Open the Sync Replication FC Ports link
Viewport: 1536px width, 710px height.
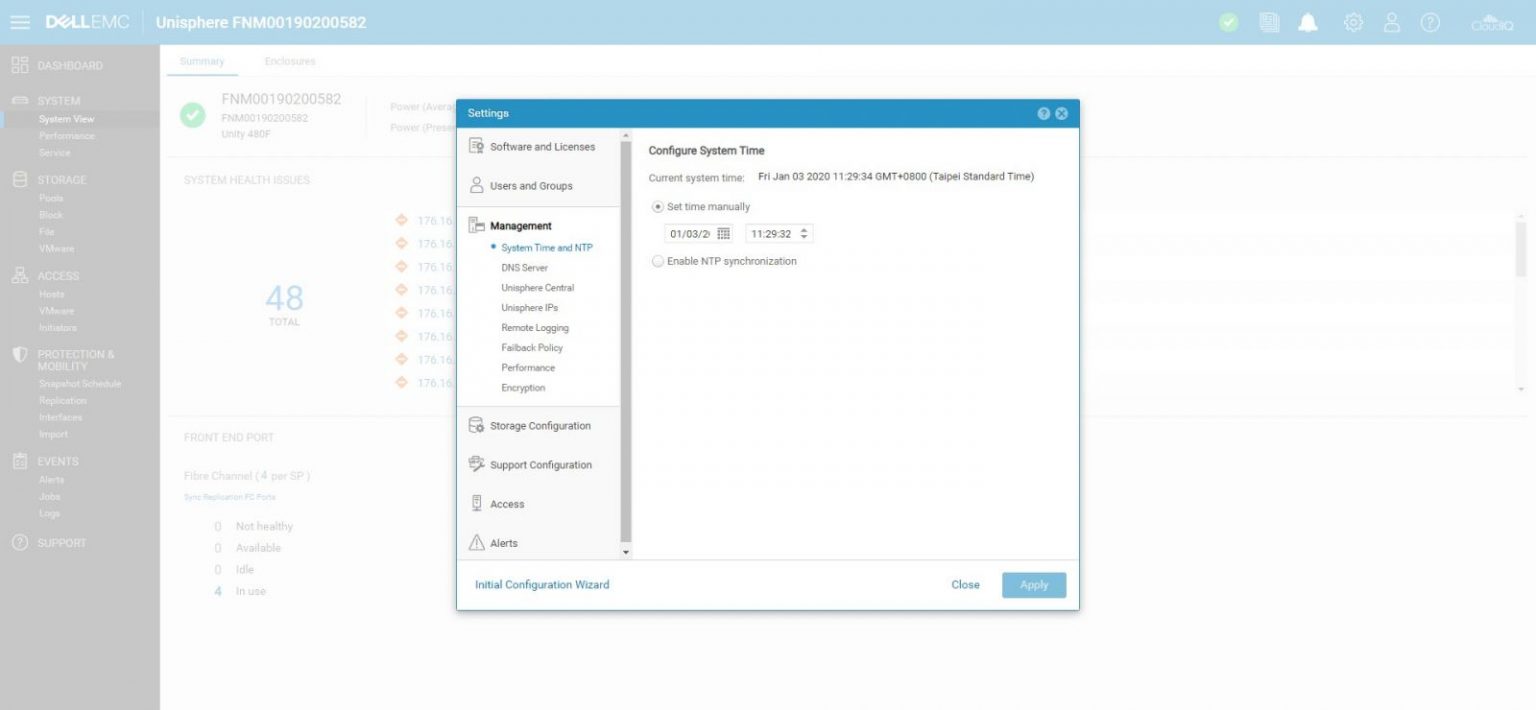coord(230,497)
